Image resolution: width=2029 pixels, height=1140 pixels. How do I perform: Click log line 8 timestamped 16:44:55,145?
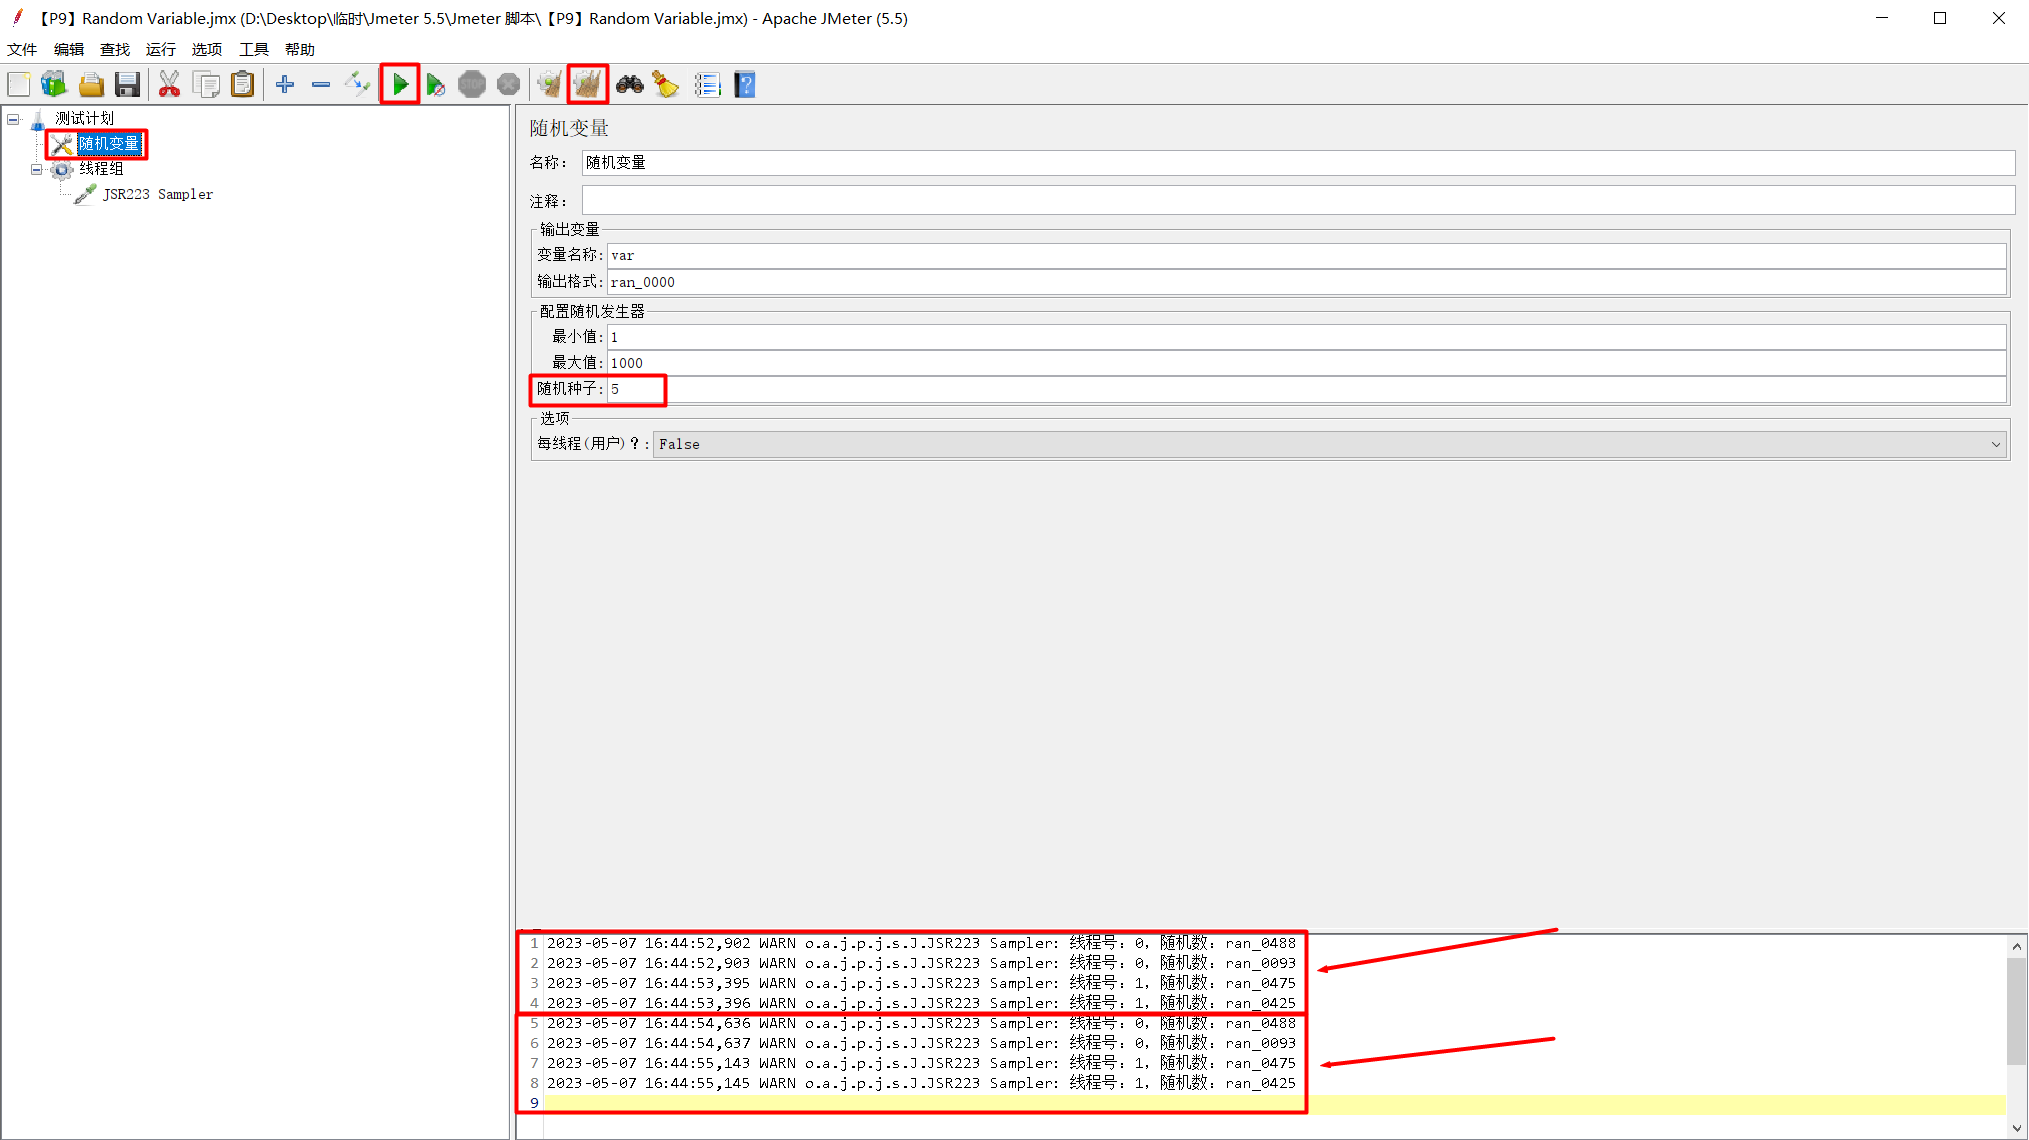click(x=921, y=1083)
